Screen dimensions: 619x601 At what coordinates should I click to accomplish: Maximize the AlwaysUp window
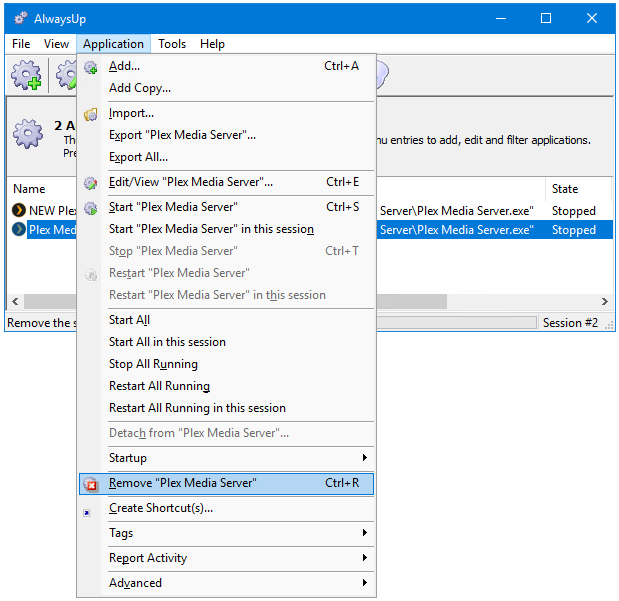tap(546, 18)
